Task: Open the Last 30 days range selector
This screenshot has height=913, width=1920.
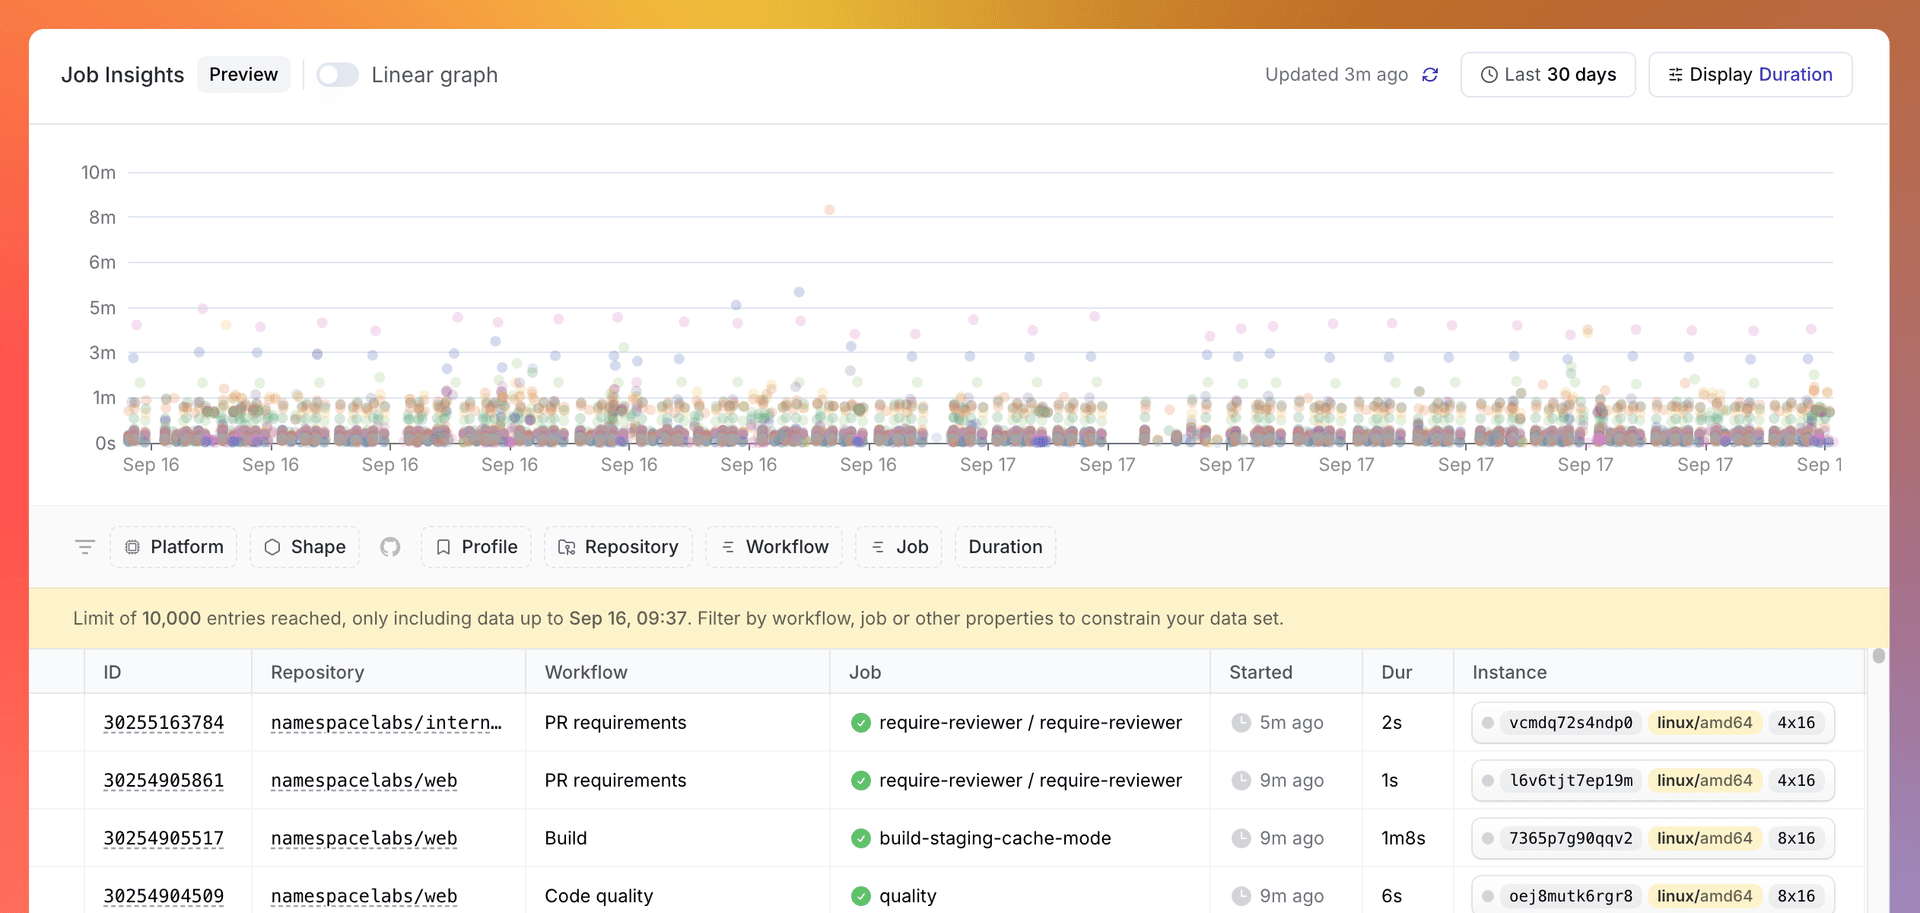Action: (x=1547, y=75)
